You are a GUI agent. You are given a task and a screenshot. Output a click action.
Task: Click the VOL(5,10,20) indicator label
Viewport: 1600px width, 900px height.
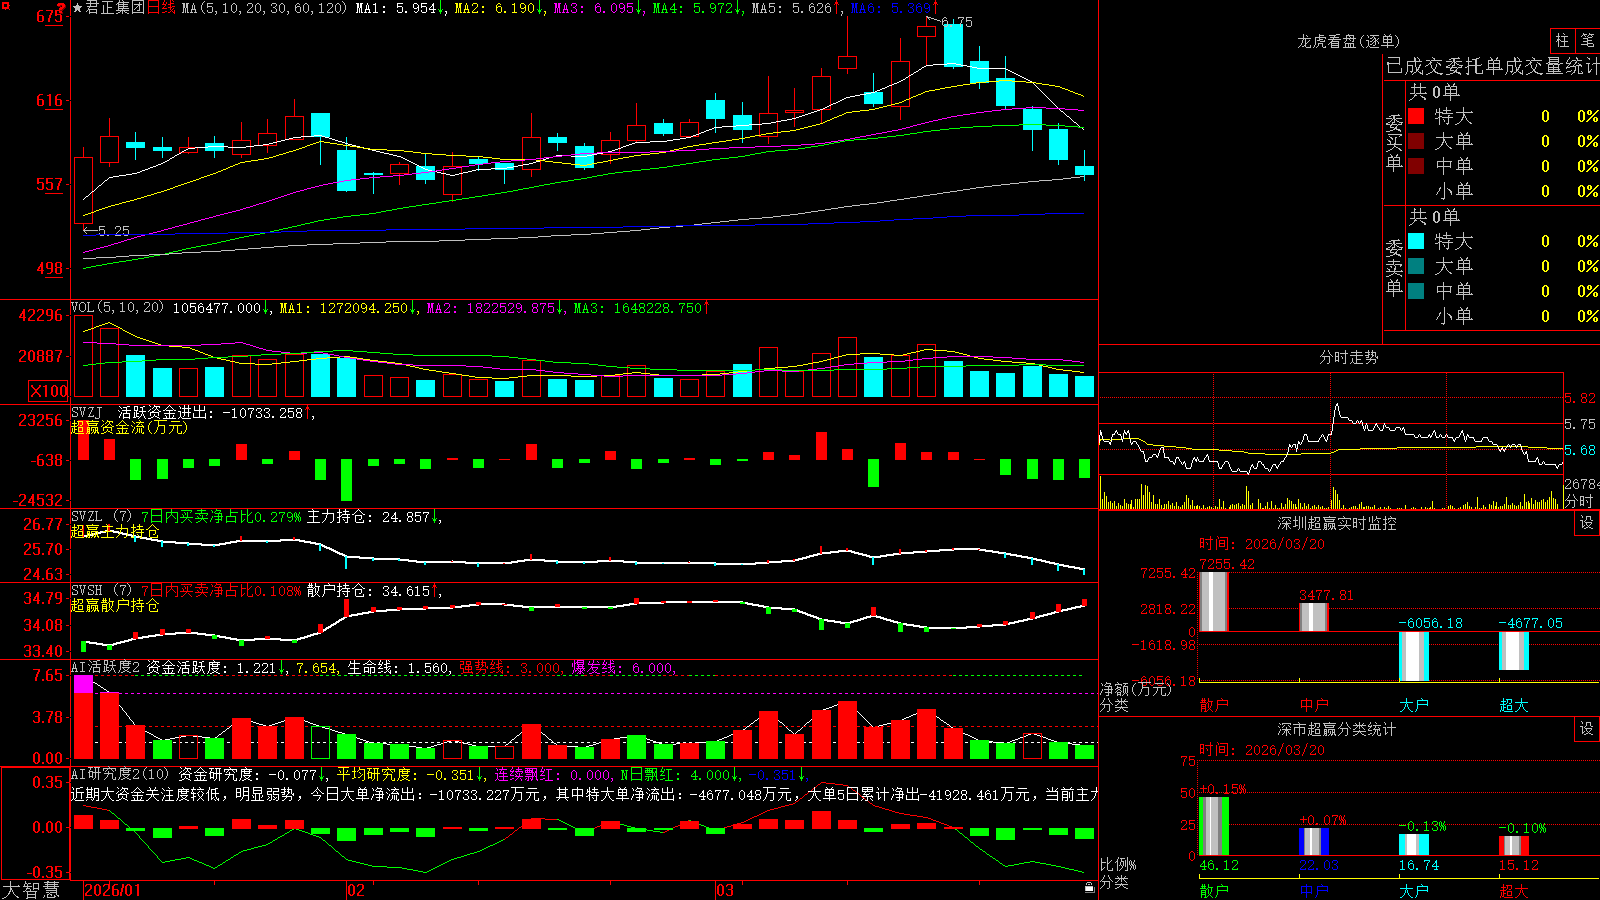(117, 308)
